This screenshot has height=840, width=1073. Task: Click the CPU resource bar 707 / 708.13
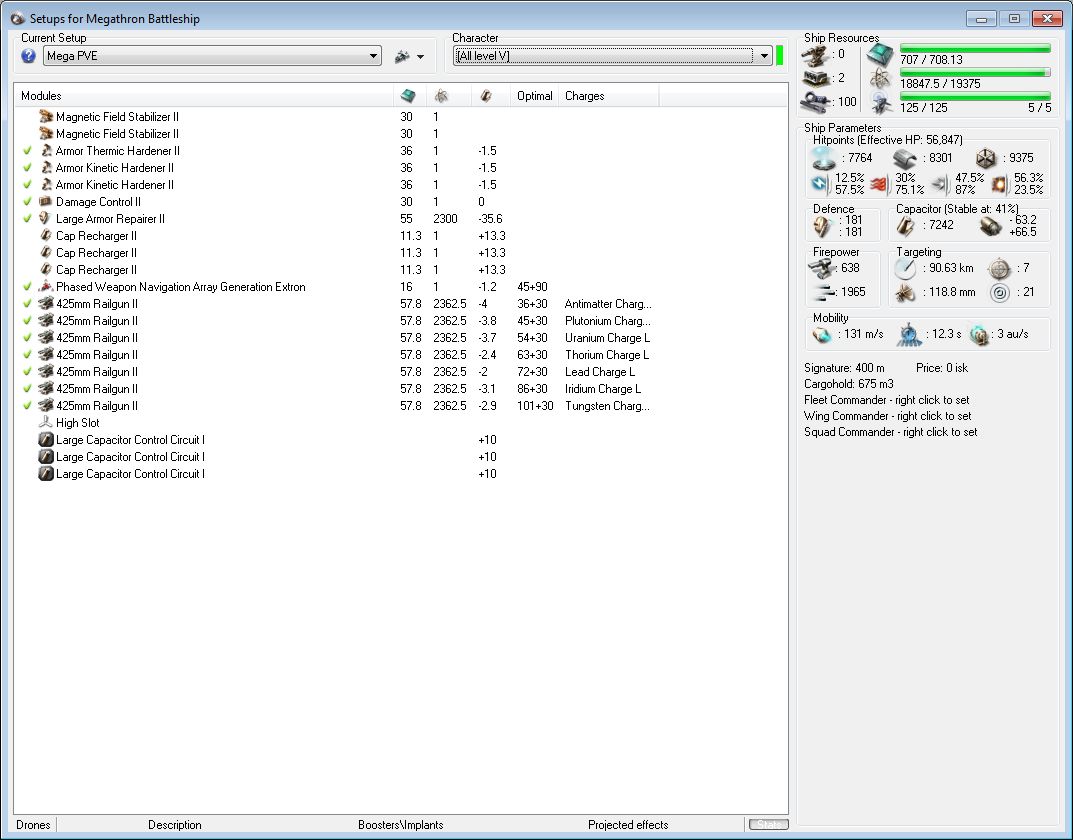[975, 49]
